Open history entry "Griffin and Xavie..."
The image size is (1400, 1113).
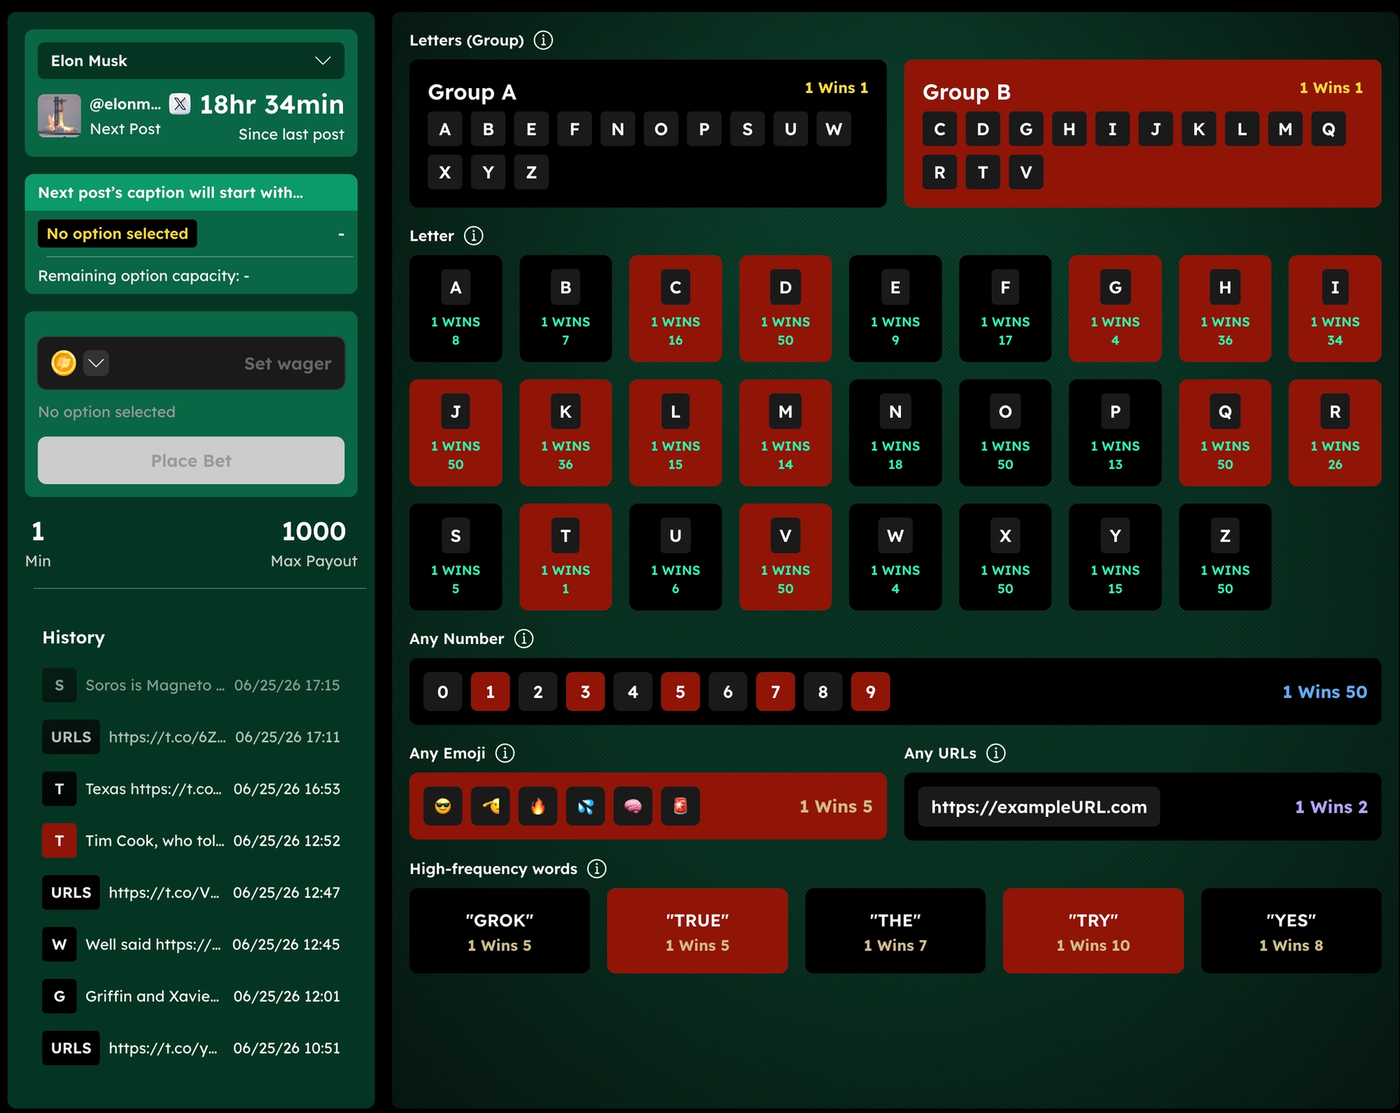pyautogui.click(x=191, y=997)
